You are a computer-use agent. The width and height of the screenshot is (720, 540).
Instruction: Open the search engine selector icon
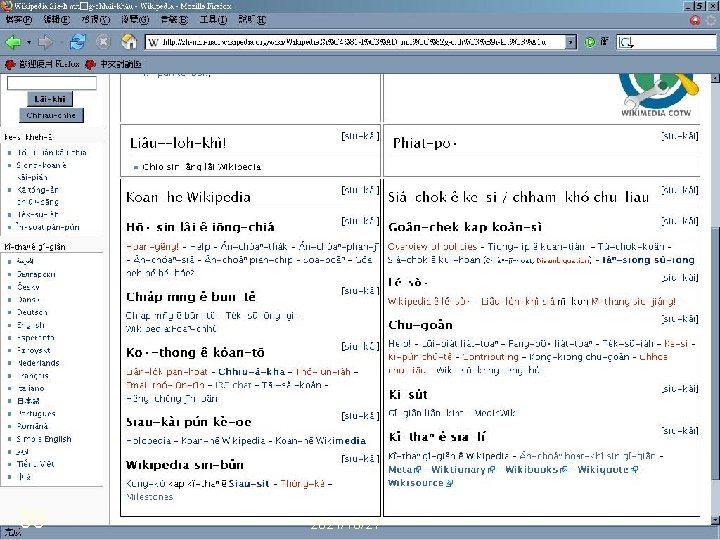(625, 42)
